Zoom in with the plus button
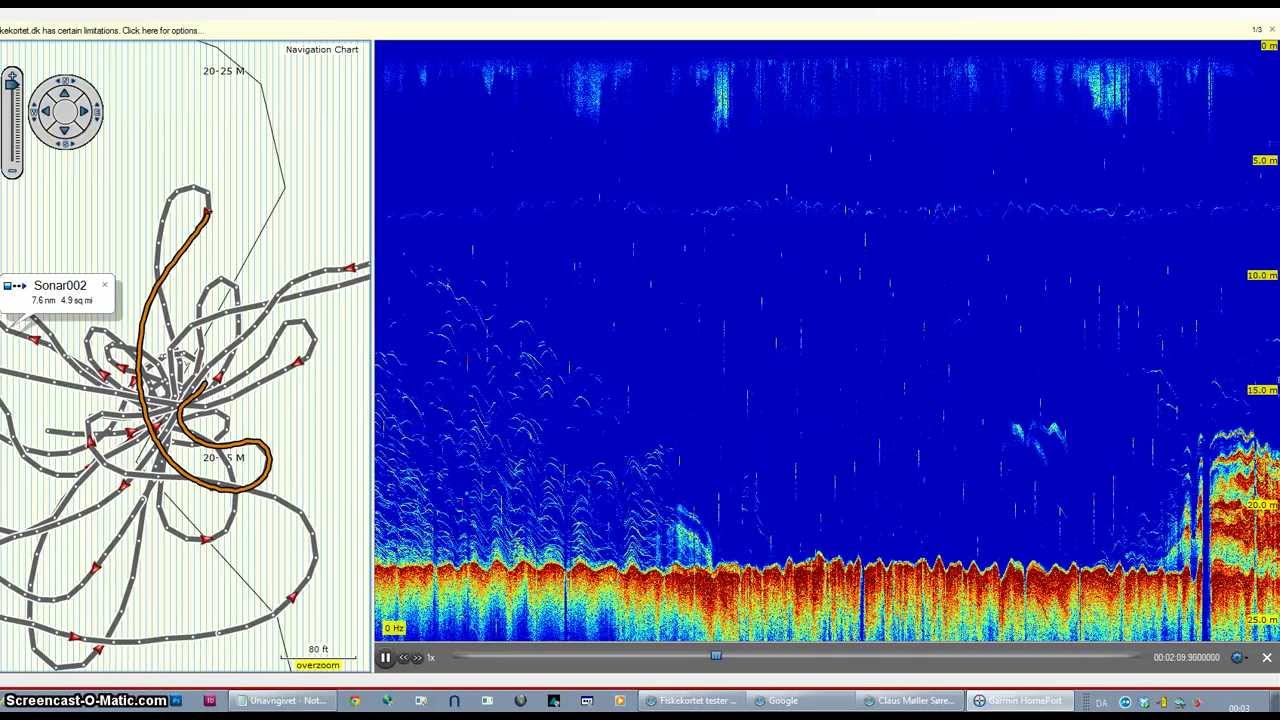Viewport: 1280px width, 720px height. tap(12, 73)
